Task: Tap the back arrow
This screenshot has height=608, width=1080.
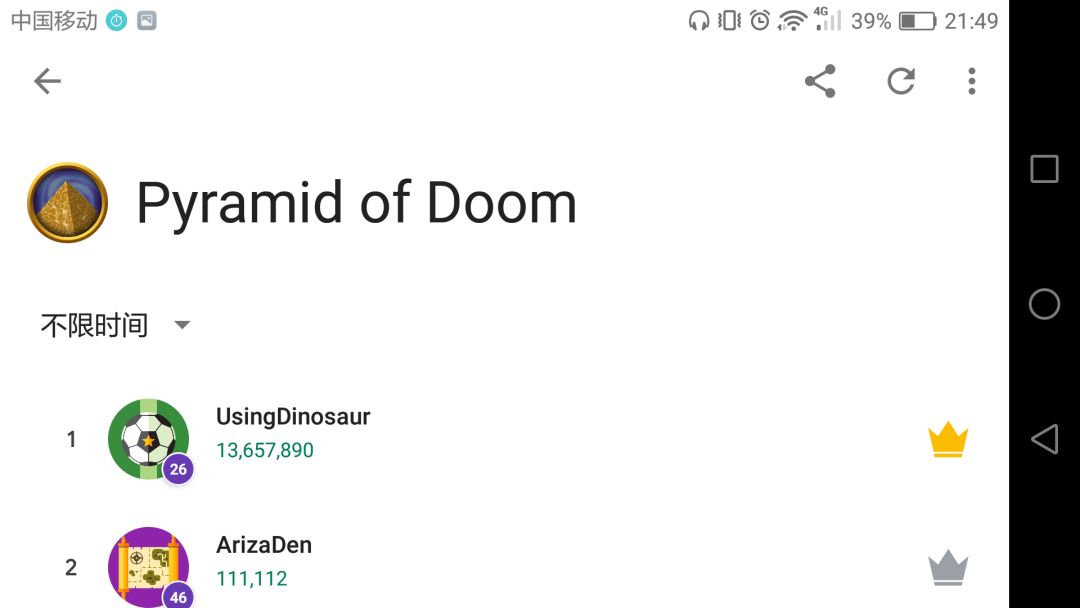Action: 47,81
